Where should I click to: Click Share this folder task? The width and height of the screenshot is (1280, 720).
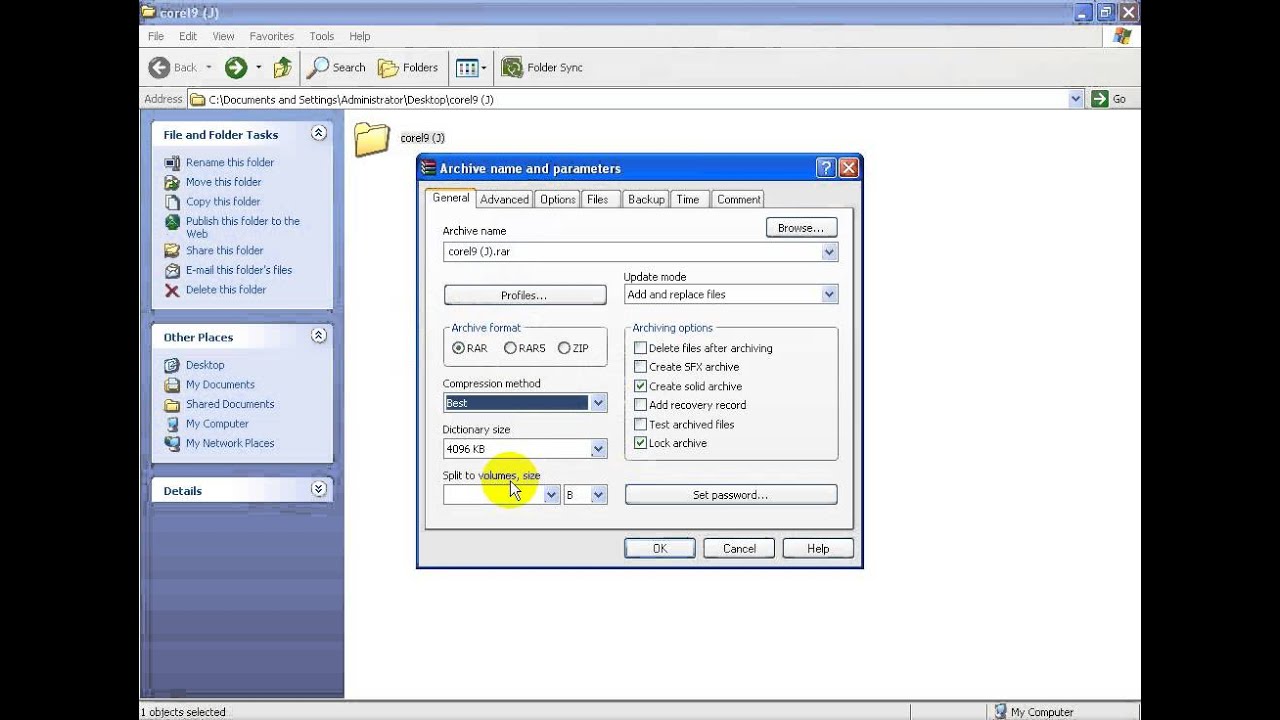[224, 250]
